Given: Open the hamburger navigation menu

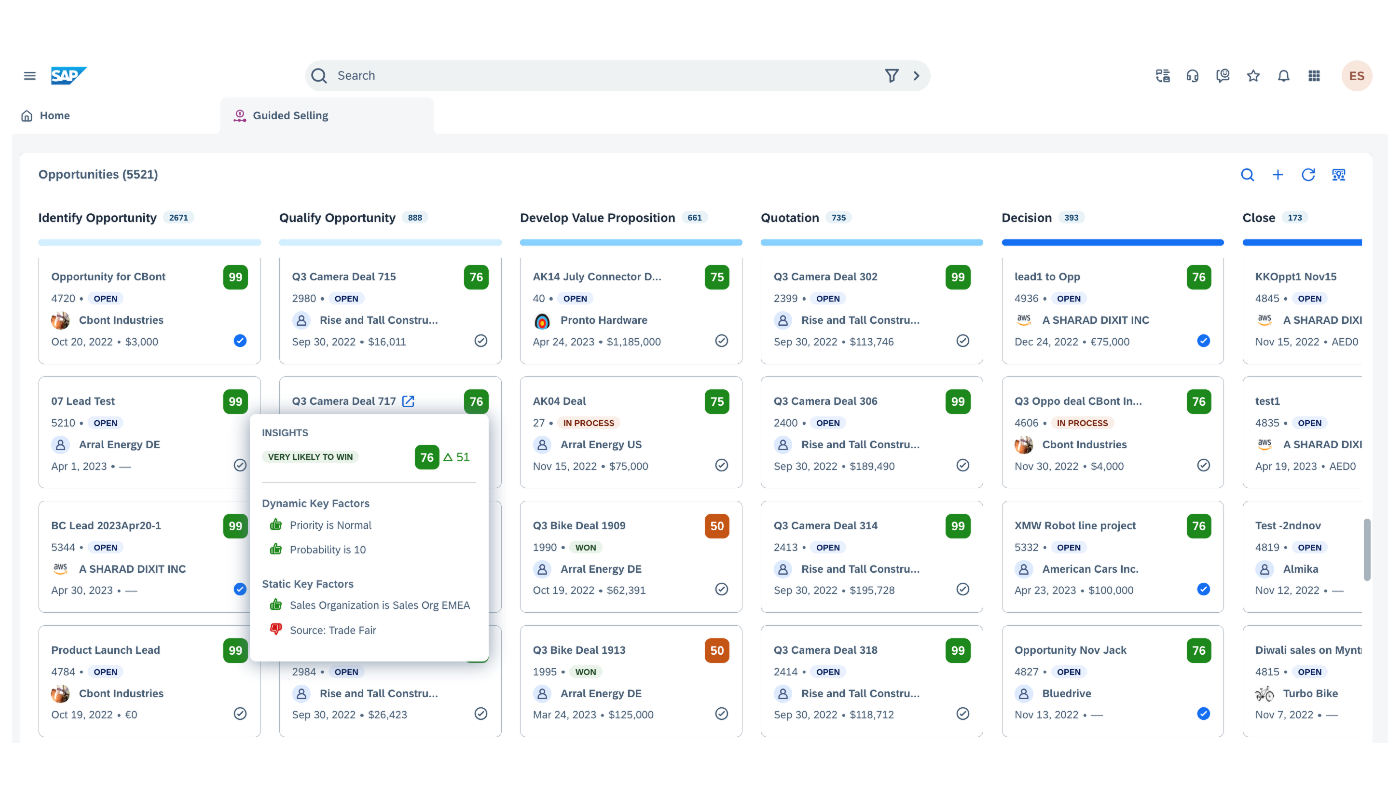Looking at the screenshot, I should pos(30,76).
